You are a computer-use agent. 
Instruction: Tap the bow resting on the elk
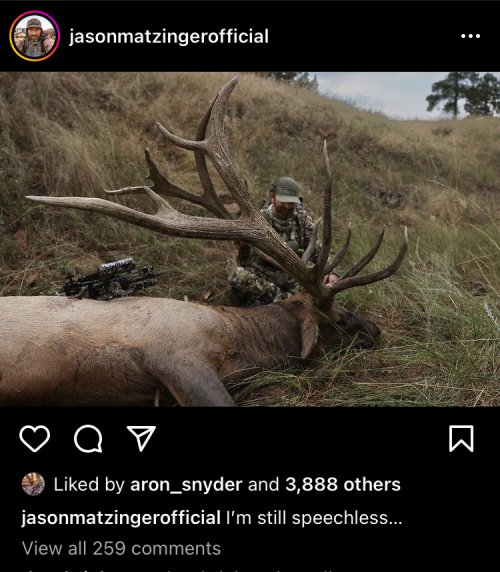109,279
